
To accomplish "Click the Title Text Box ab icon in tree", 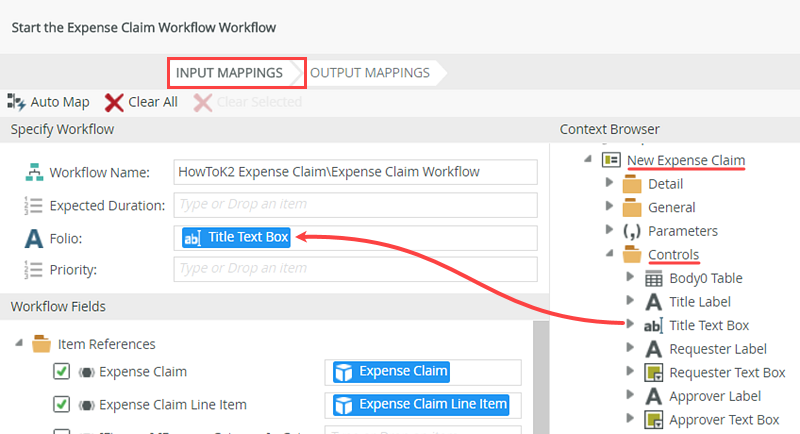I will click(x=653, y=325).
